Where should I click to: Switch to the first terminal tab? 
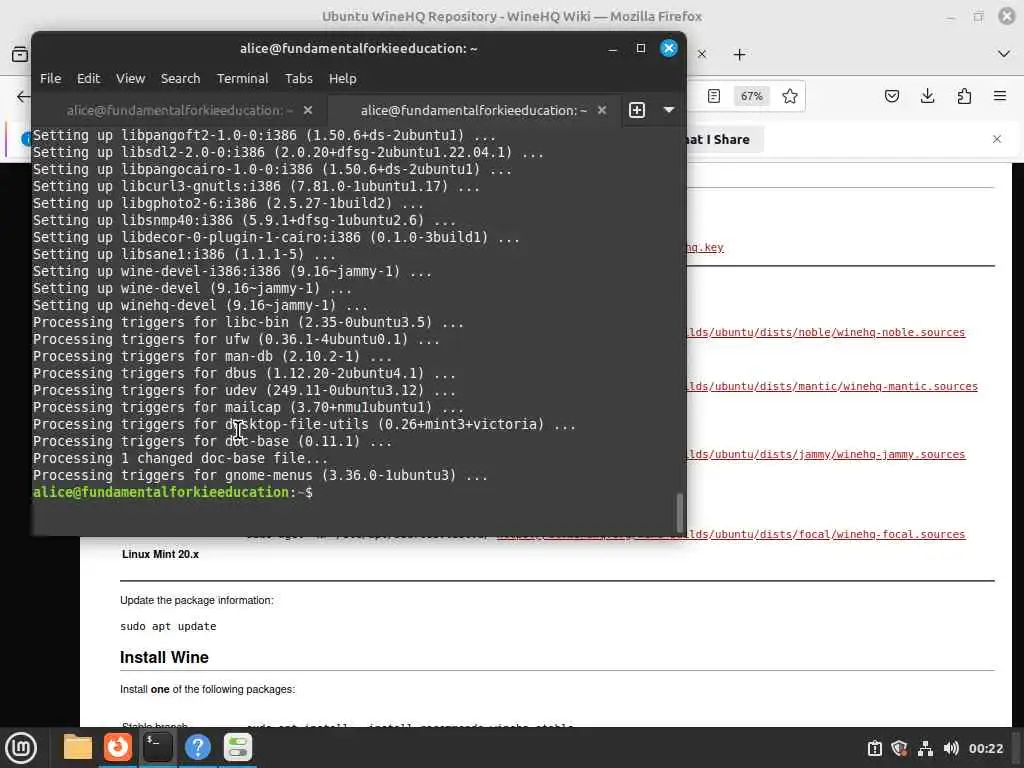pos(180,110)
